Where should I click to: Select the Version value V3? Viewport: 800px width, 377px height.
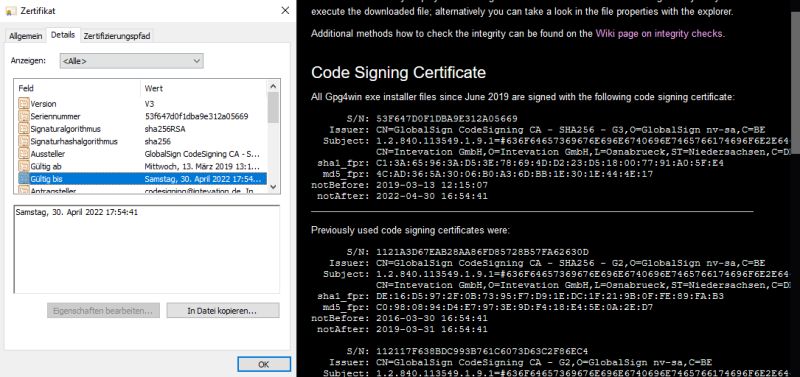149,104
